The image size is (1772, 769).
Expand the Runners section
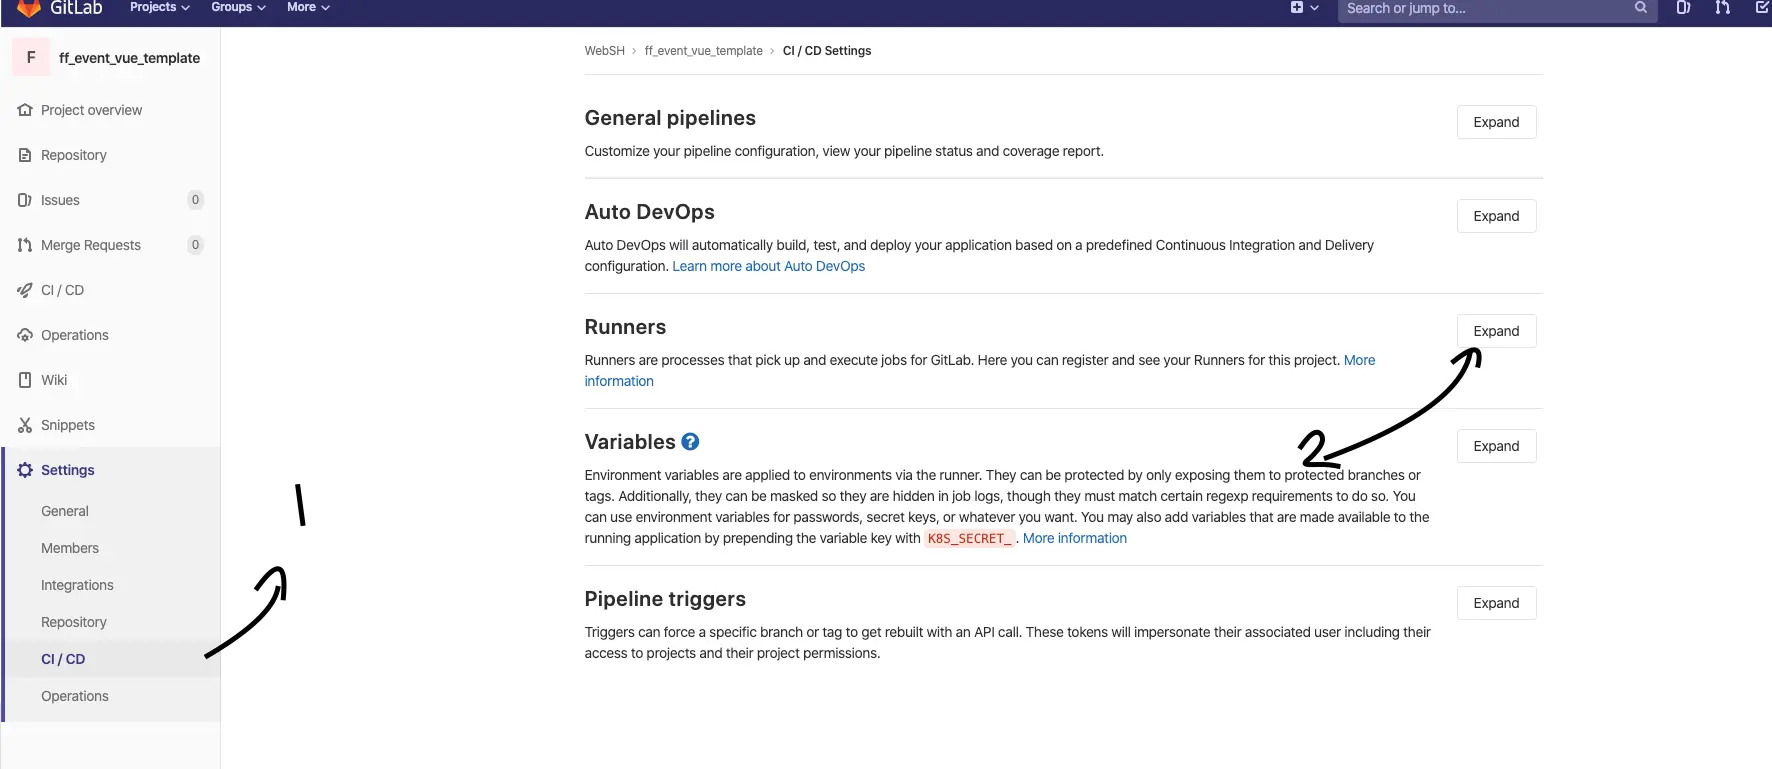[x=1496, y=331]
